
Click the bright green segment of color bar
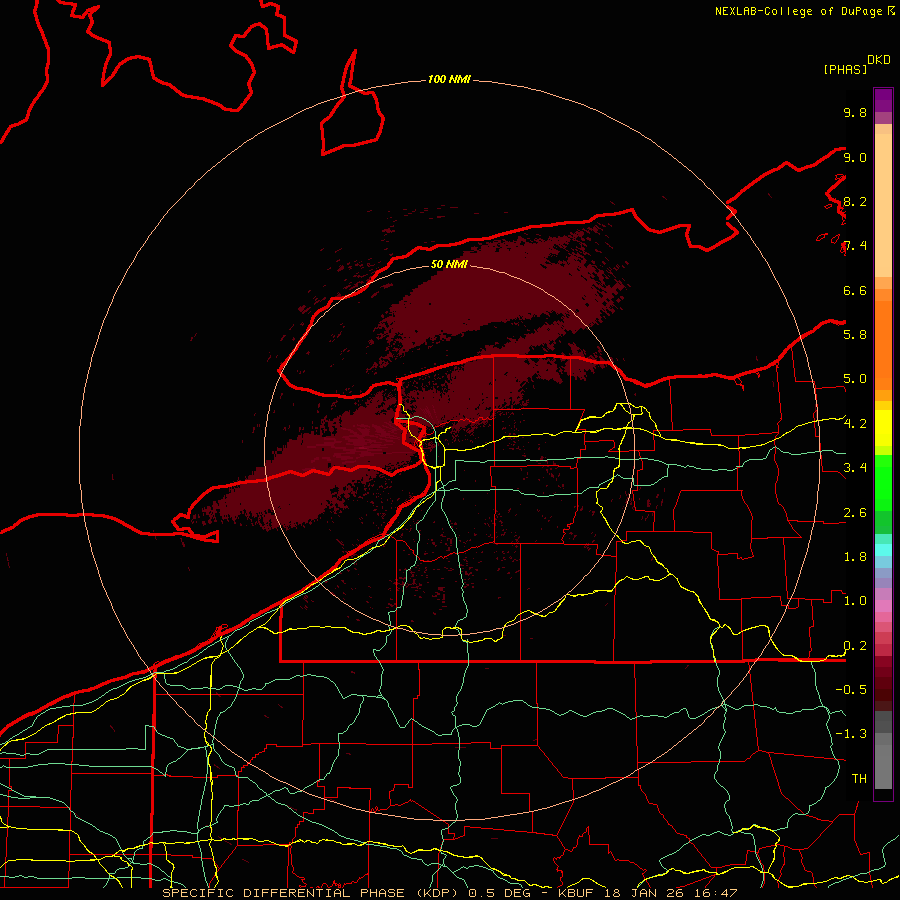click(883, 482)
